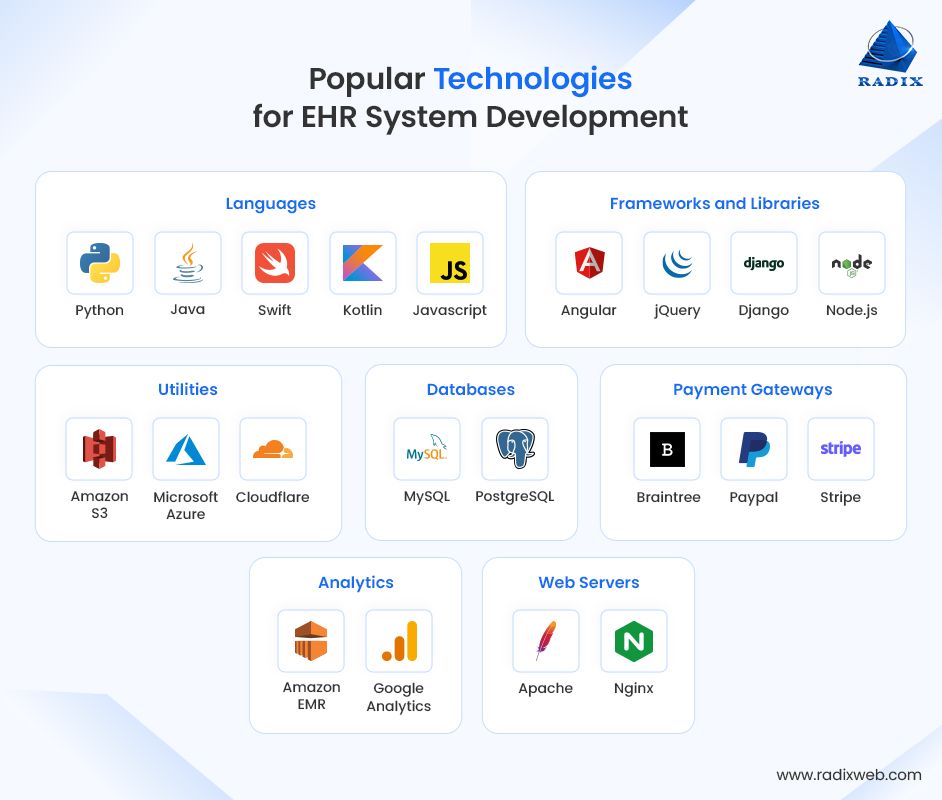This screenshot has width=942, height=800.
Task: Select the Payment Gateways heading
Action: [x=753, y=390]
